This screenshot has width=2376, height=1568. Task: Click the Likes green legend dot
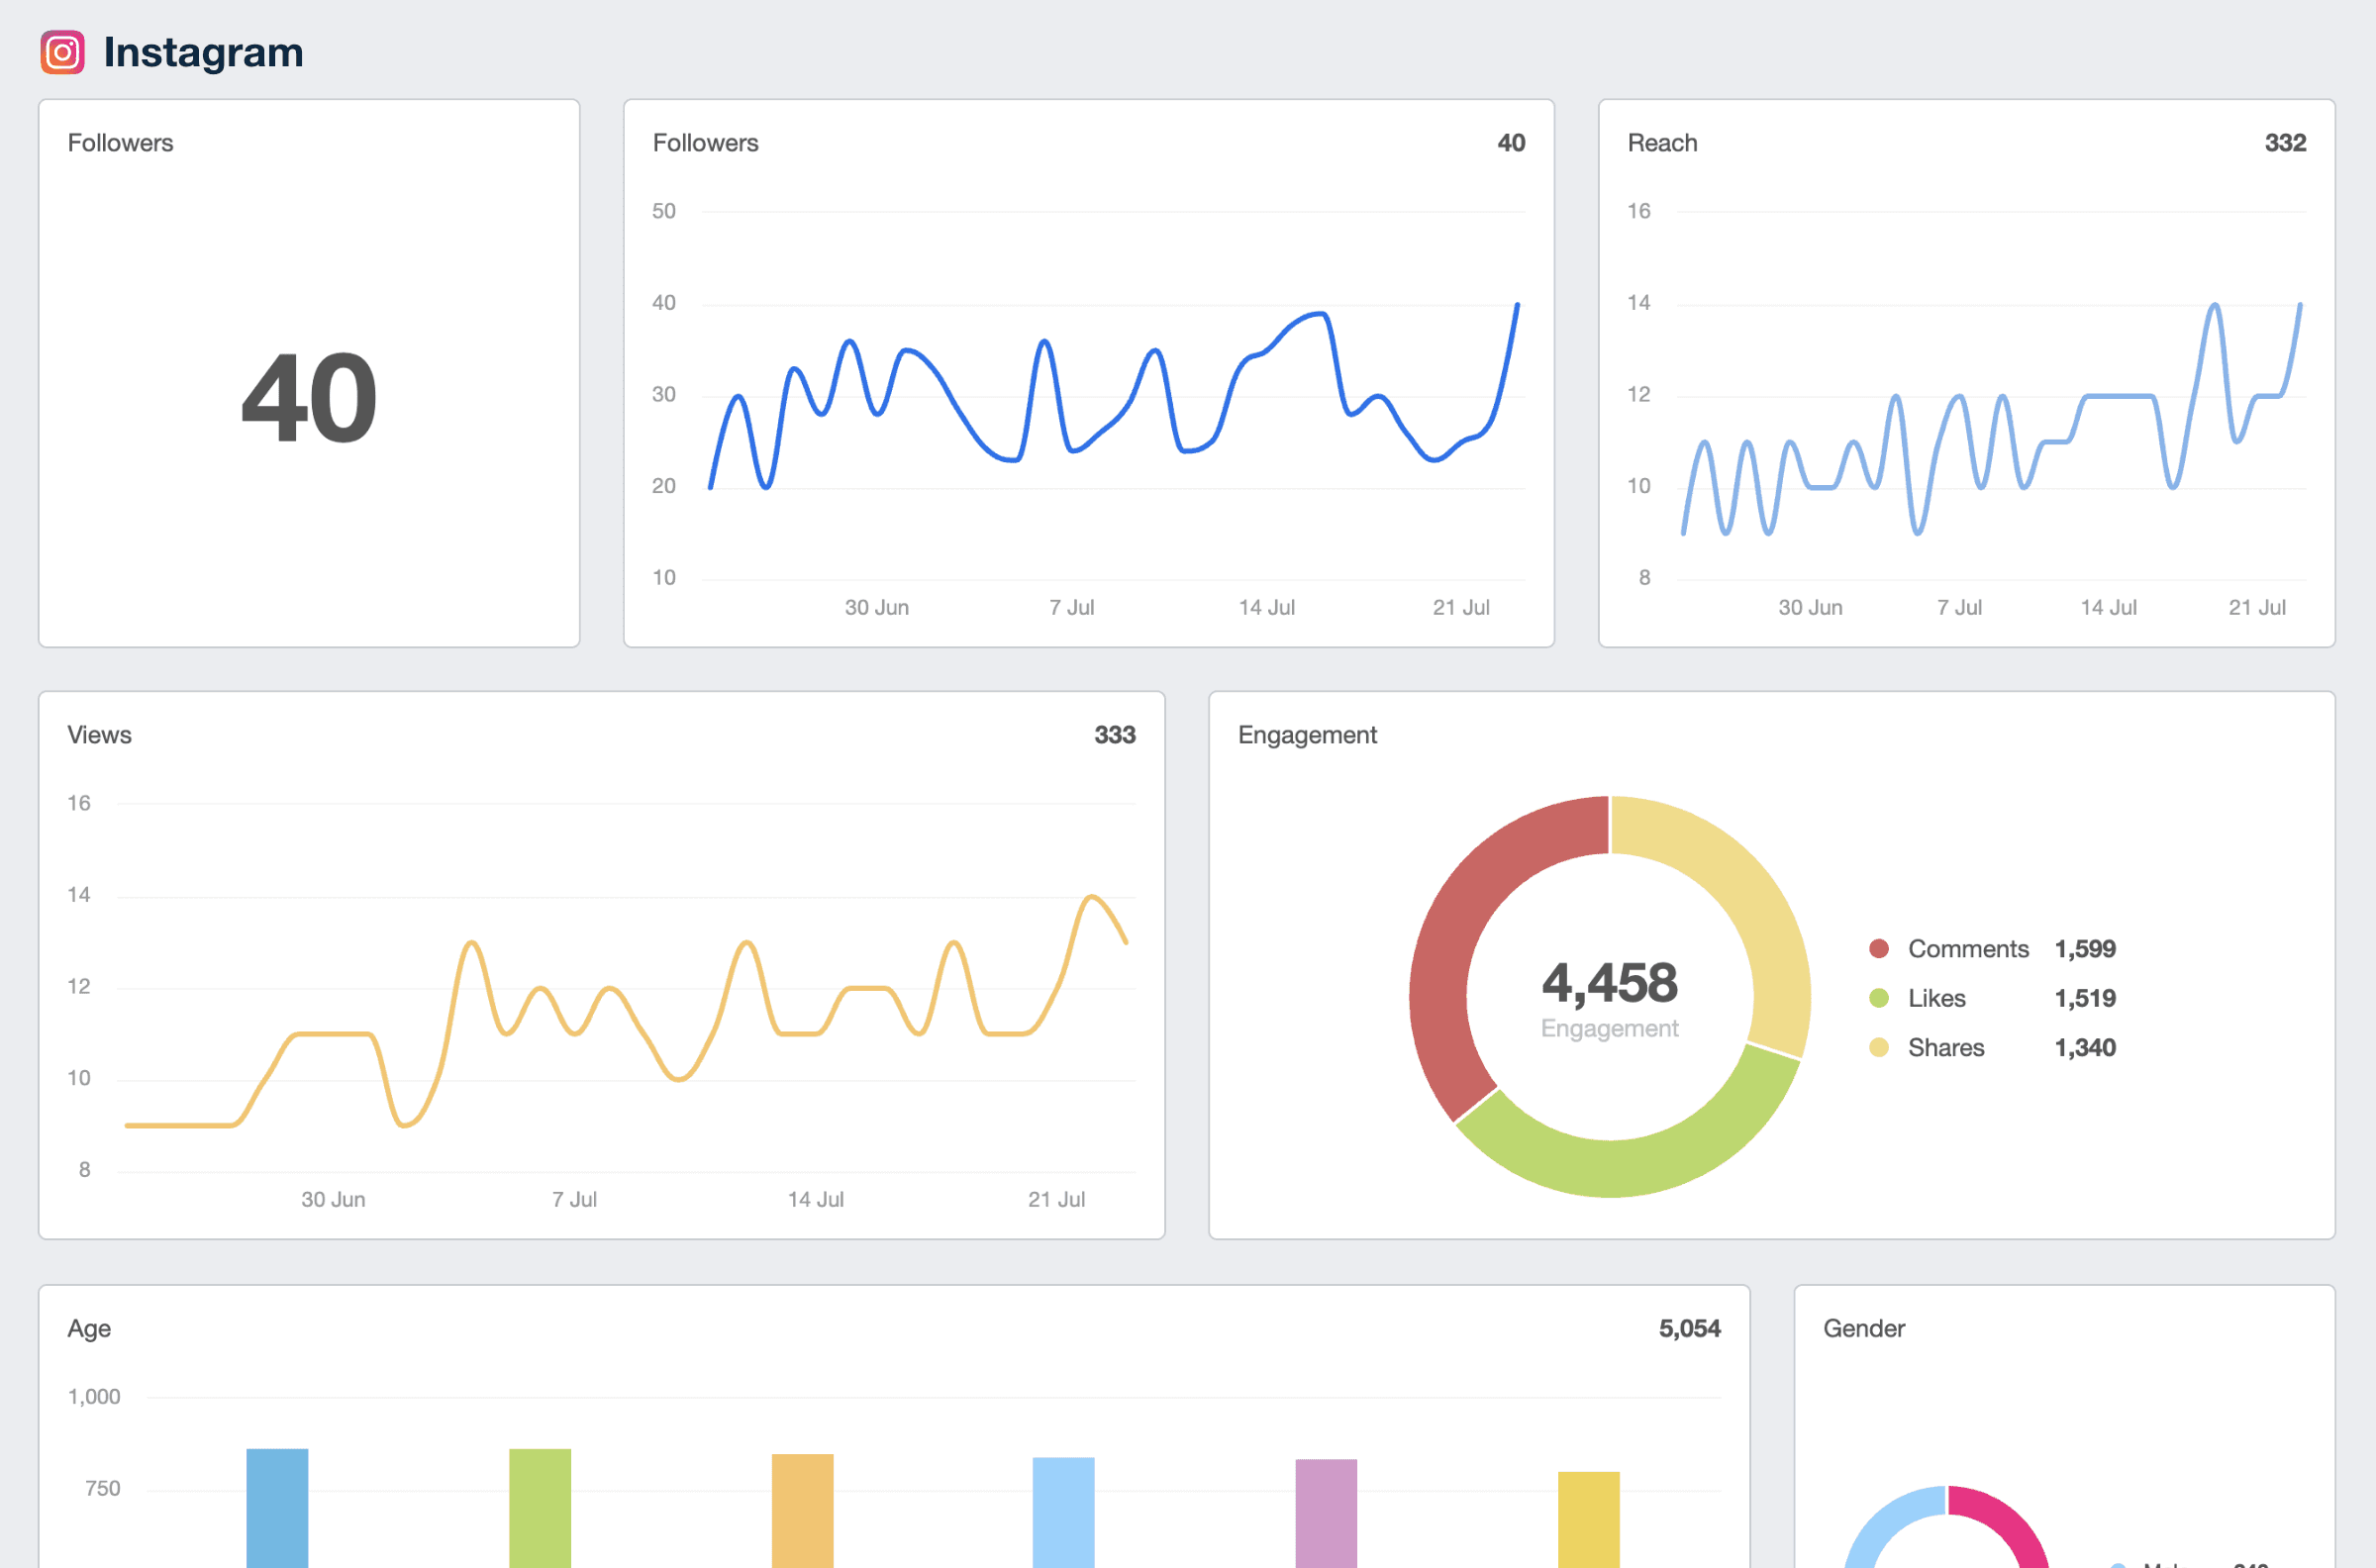(x=1879, y=998)
